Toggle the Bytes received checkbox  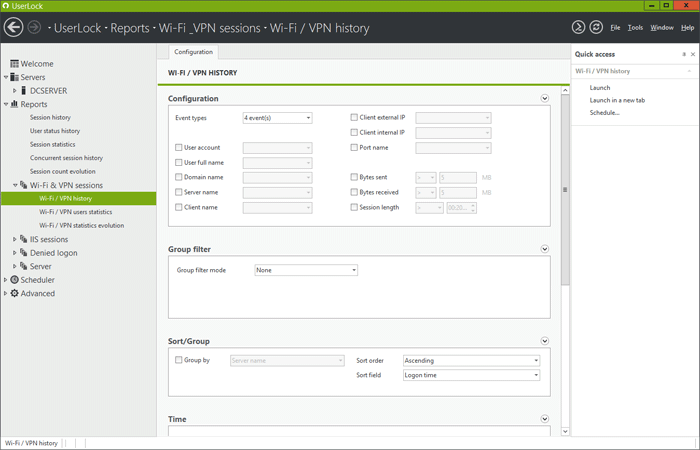[x=354, y=192]
